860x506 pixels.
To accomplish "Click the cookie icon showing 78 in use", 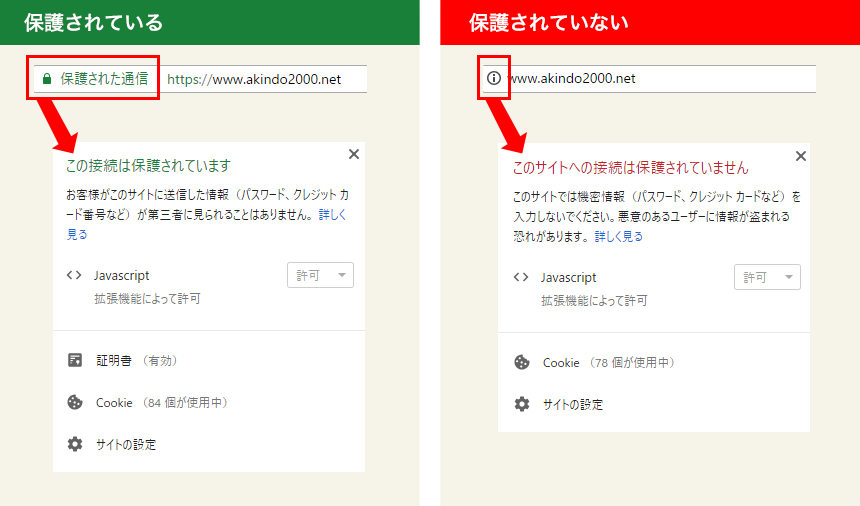I will (521, 363).
